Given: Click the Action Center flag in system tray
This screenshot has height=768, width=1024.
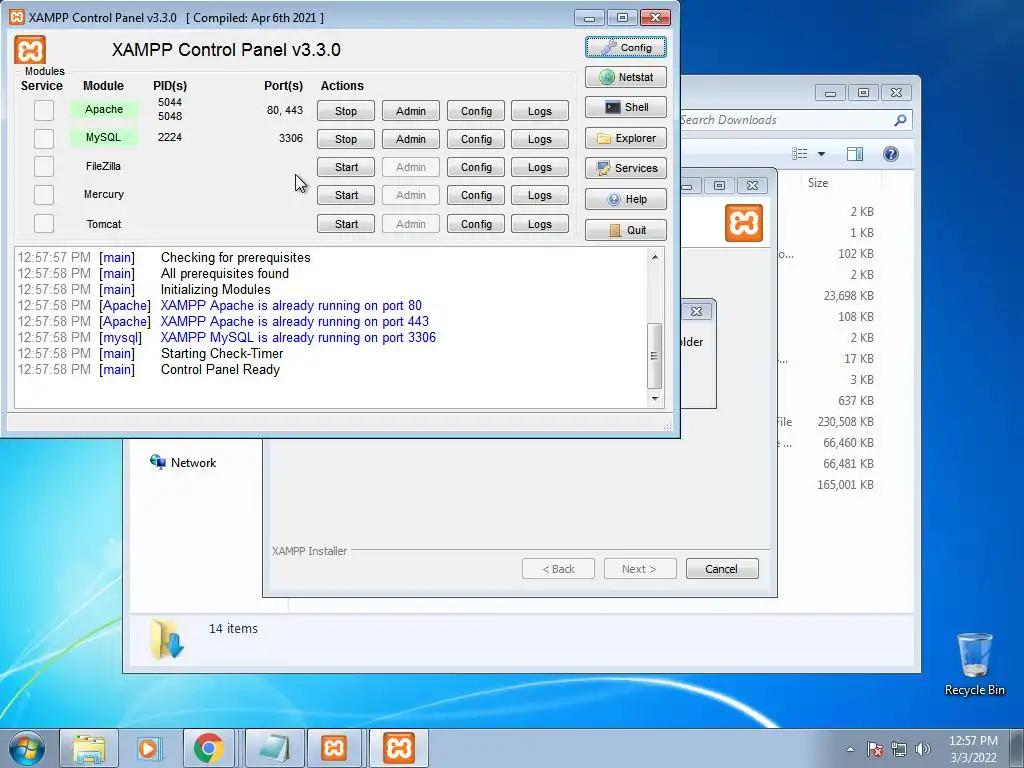Looking at the screenshot, I should 874,749.
